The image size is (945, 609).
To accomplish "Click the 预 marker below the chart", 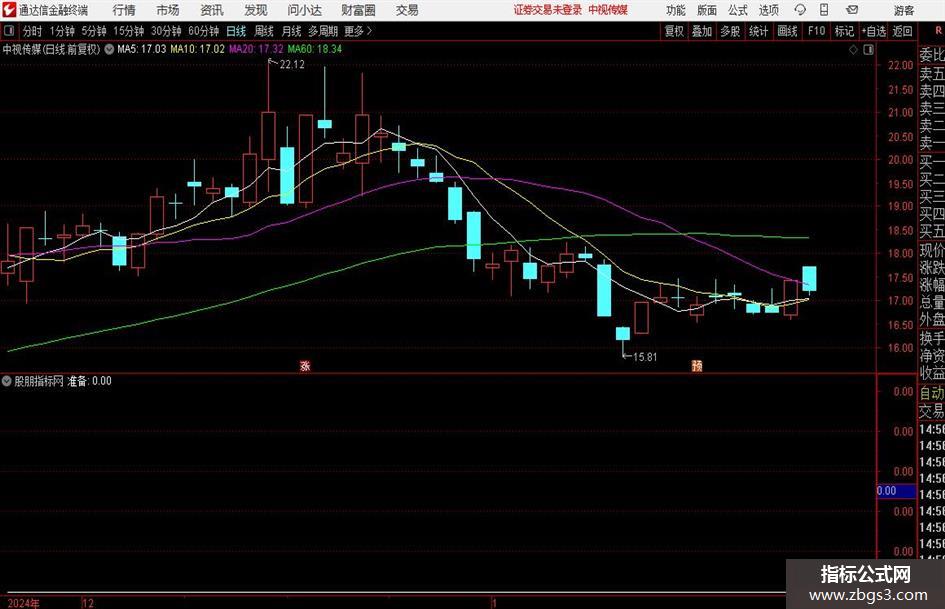I will point(697,365).
